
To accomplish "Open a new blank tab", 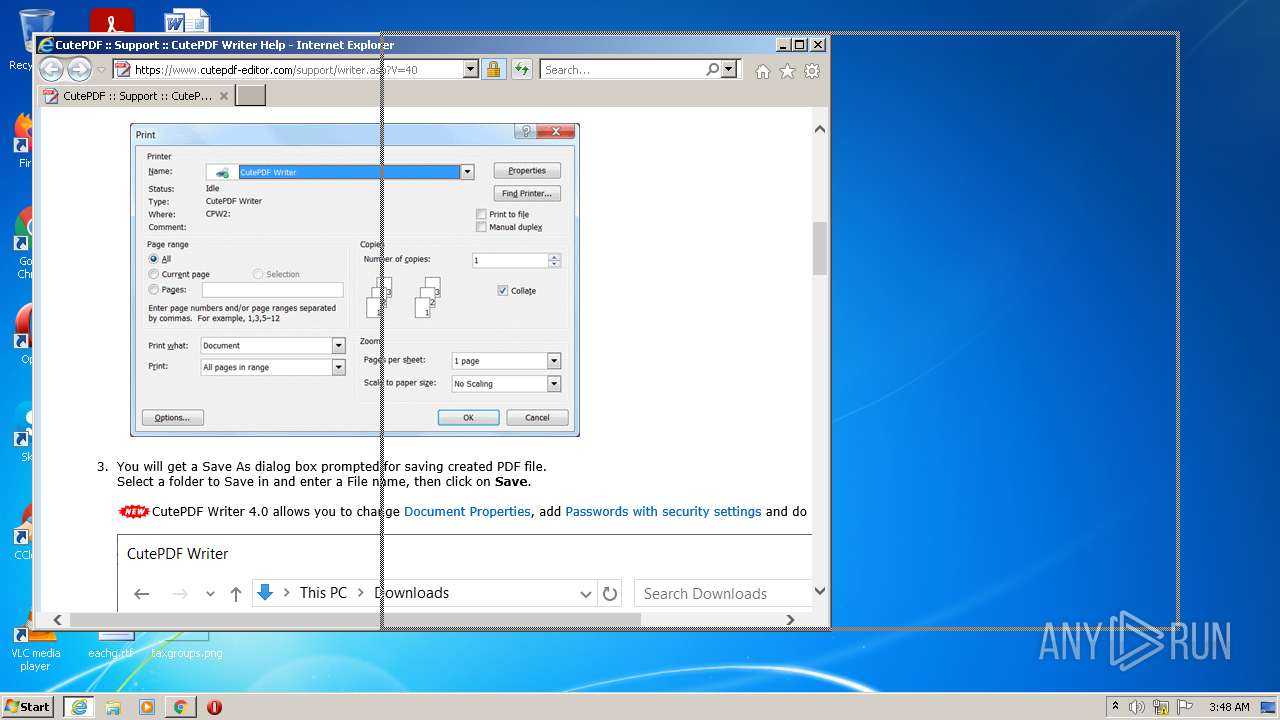I will 251,96.
